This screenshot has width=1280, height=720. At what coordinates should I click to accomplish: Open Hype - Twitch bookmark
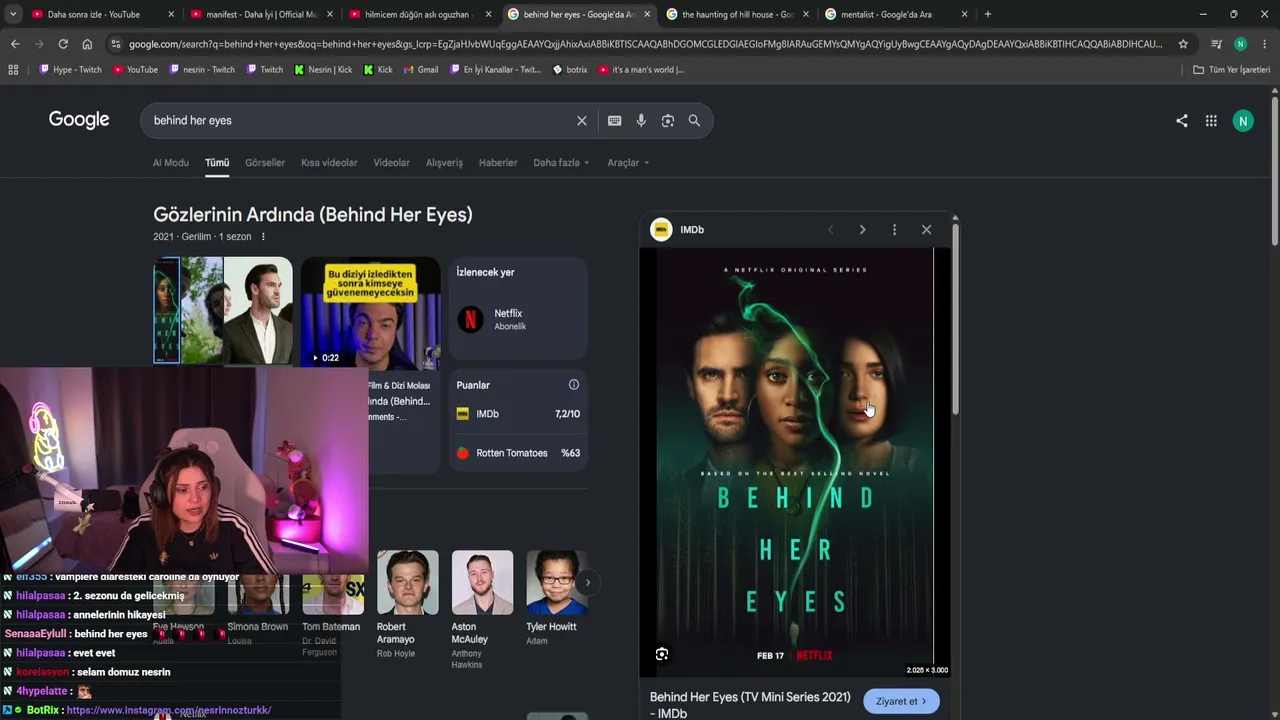tap(70, 70)
